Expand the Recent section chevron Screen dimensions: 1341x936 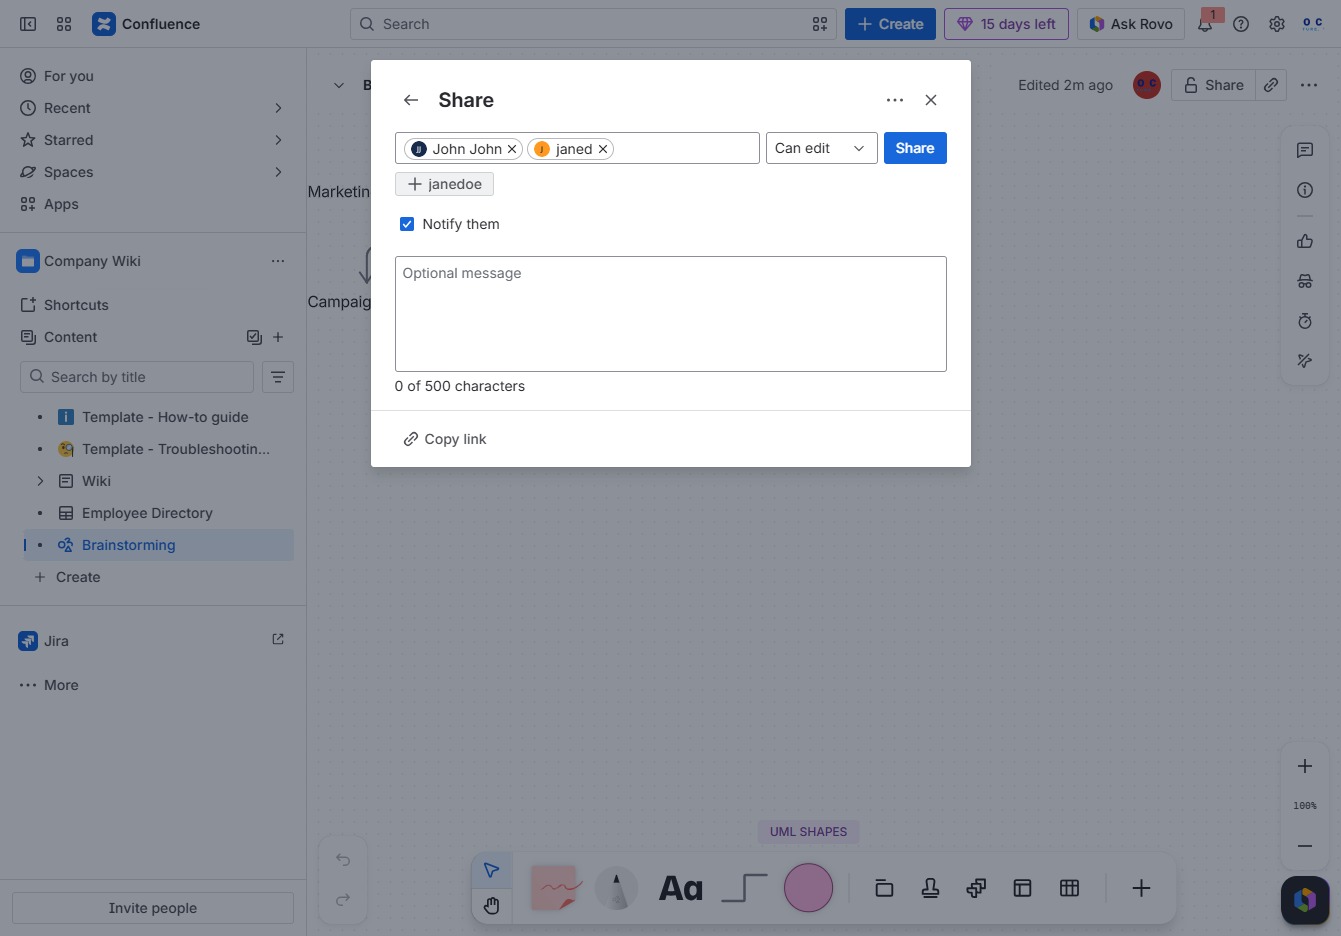pos(278,108)
